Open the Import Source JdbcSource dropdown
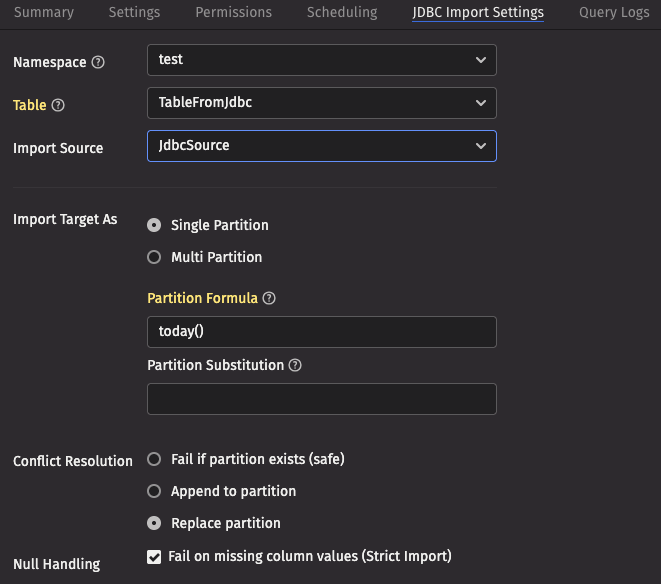Image resolution: width=661 pixels, height=584 pixels. pos(321,146)
